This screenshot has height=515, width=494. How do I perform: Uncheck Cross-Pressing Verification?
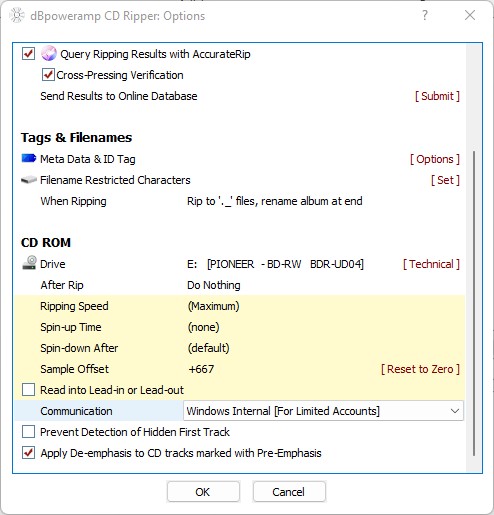coord(48,75)
